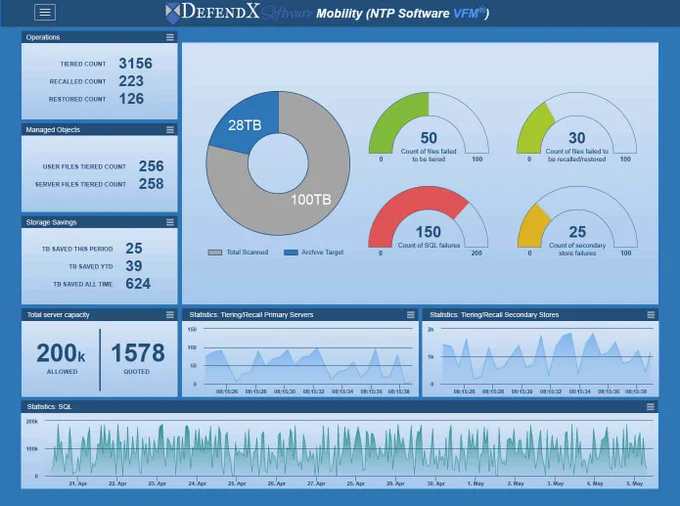The height and width of the screenshot is (506, 680).
Task: Click the TB Saved This Period value 25
Action: tap(134, 248)
